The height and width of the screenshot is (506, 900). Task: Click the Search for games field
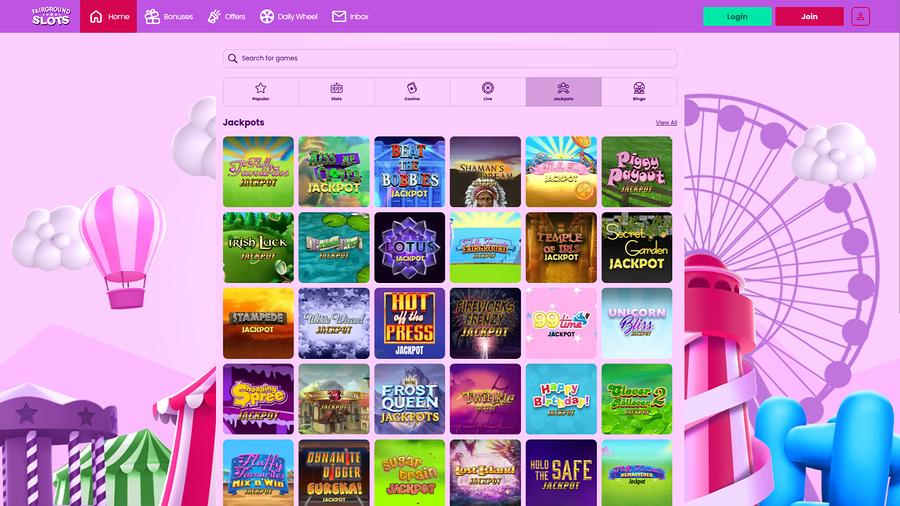coord(450,58)
